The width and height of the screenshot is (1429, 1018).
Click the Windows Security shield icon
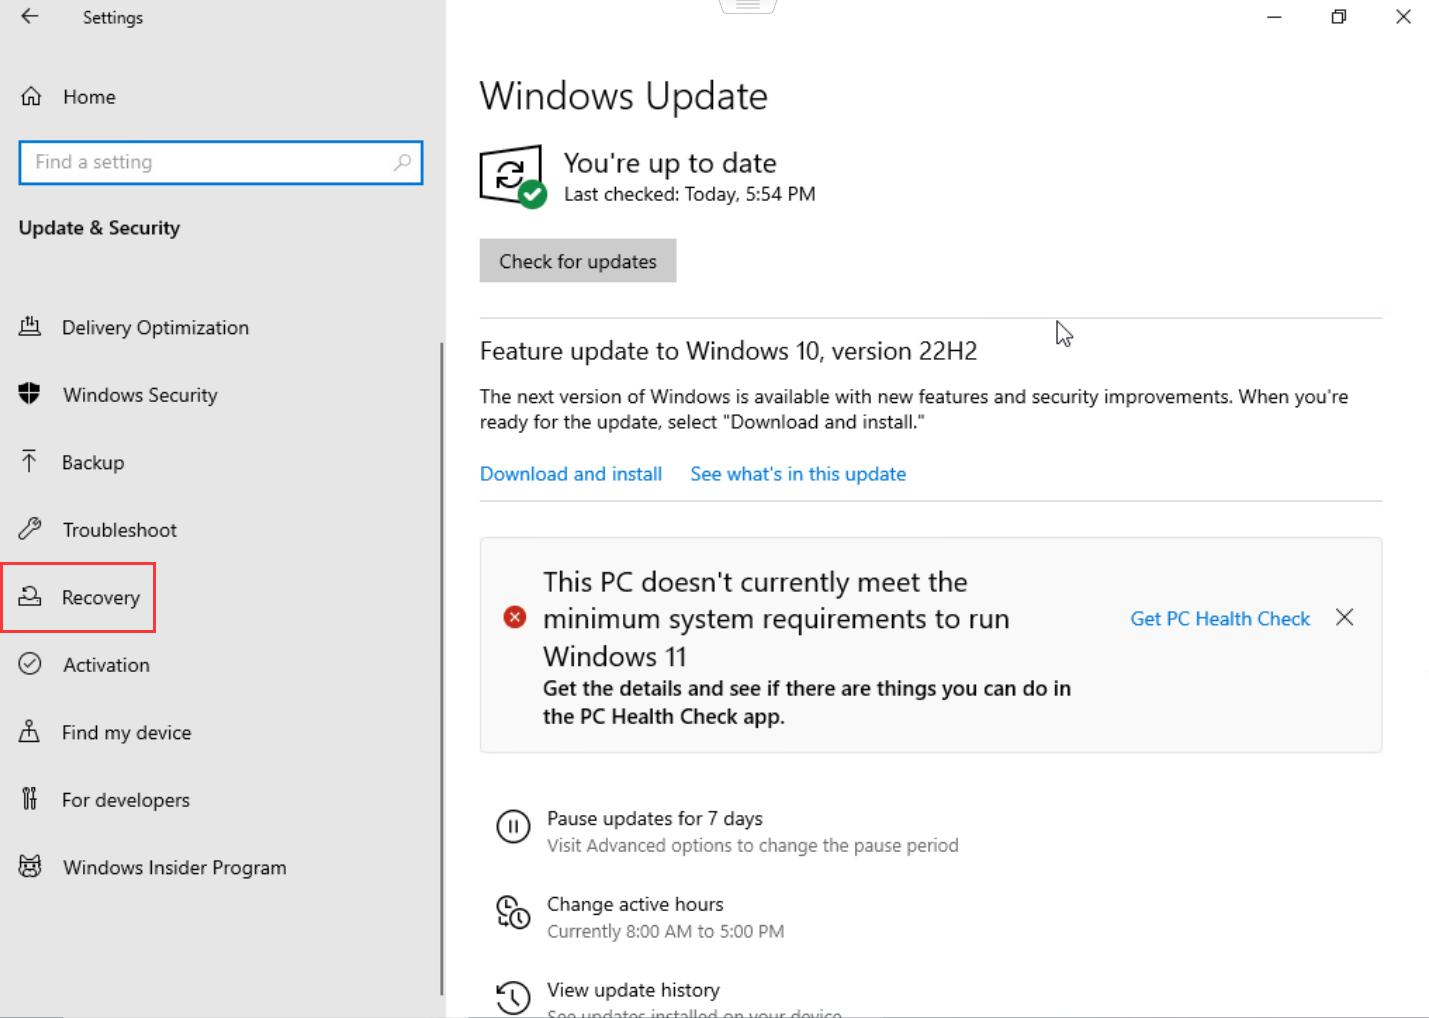pyautogui.click(x=30, y=394)
